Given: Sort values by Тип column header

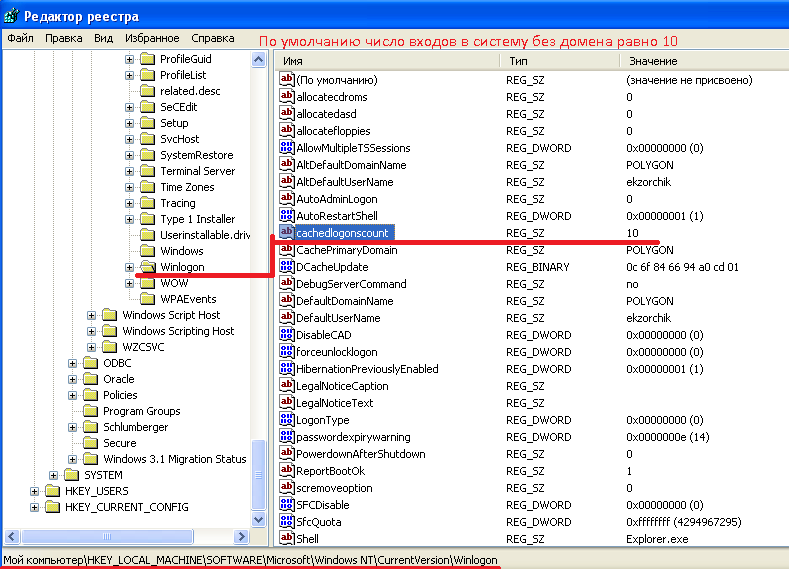Looking at the screenshot, I should (x=560, y=61).
